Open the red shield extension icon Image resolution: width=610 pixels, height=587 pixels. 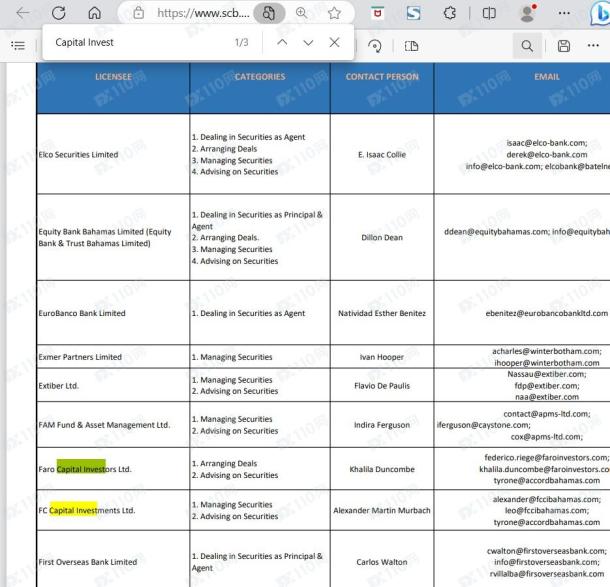click(x=377, y=13)
